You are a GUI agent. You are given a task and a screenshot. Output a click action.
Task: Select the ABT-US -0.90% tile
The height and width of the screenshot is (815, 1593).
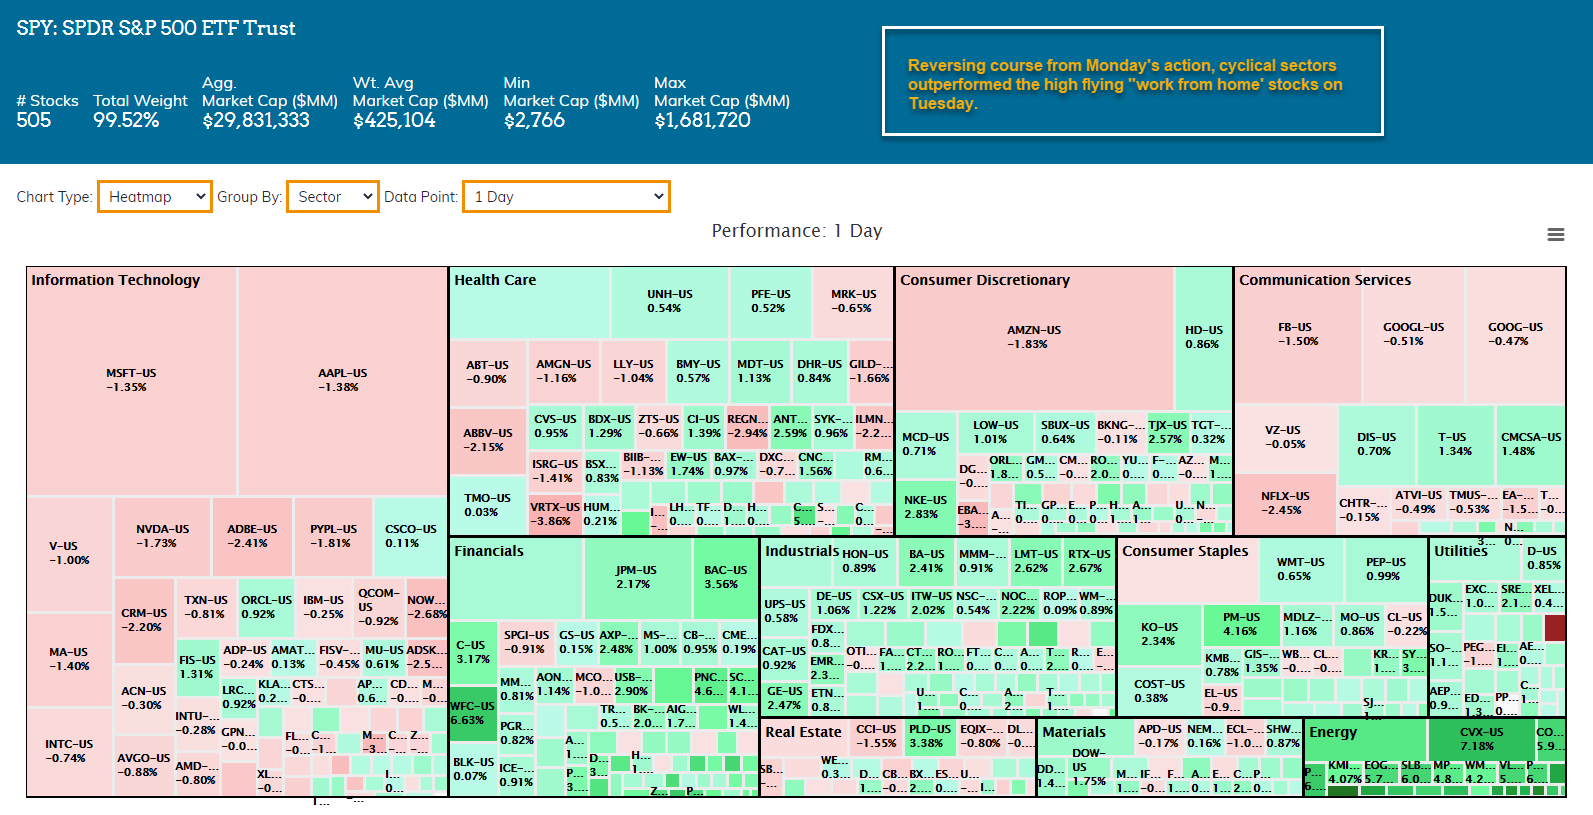pyautogui.click(x=488, y=373)
